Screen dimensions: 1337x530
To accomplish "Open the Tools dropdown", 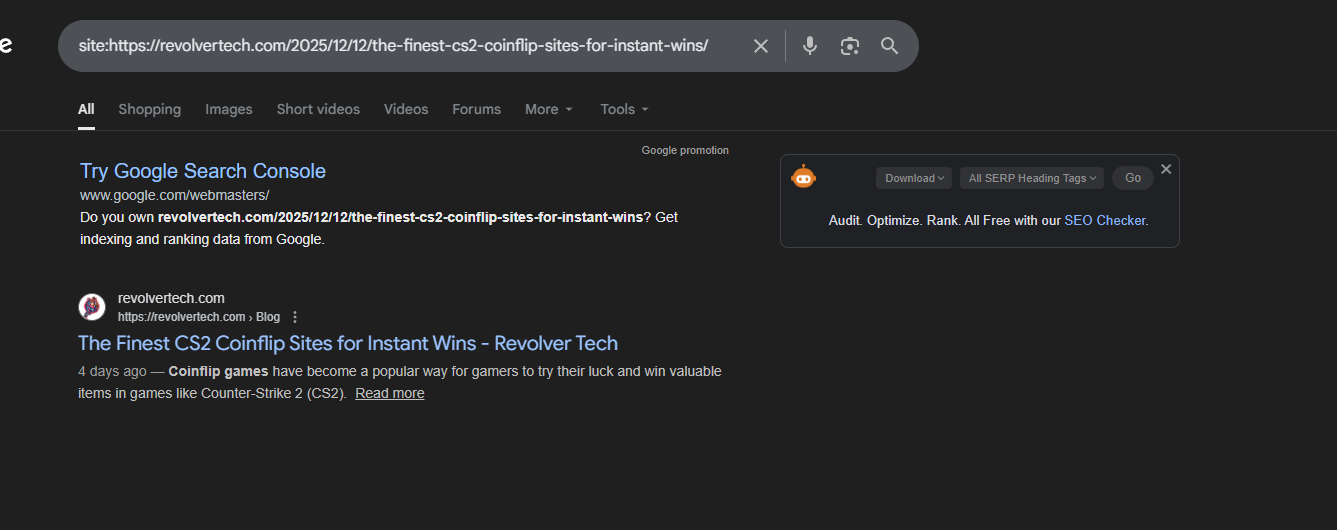I will click(x=624, y=109).
